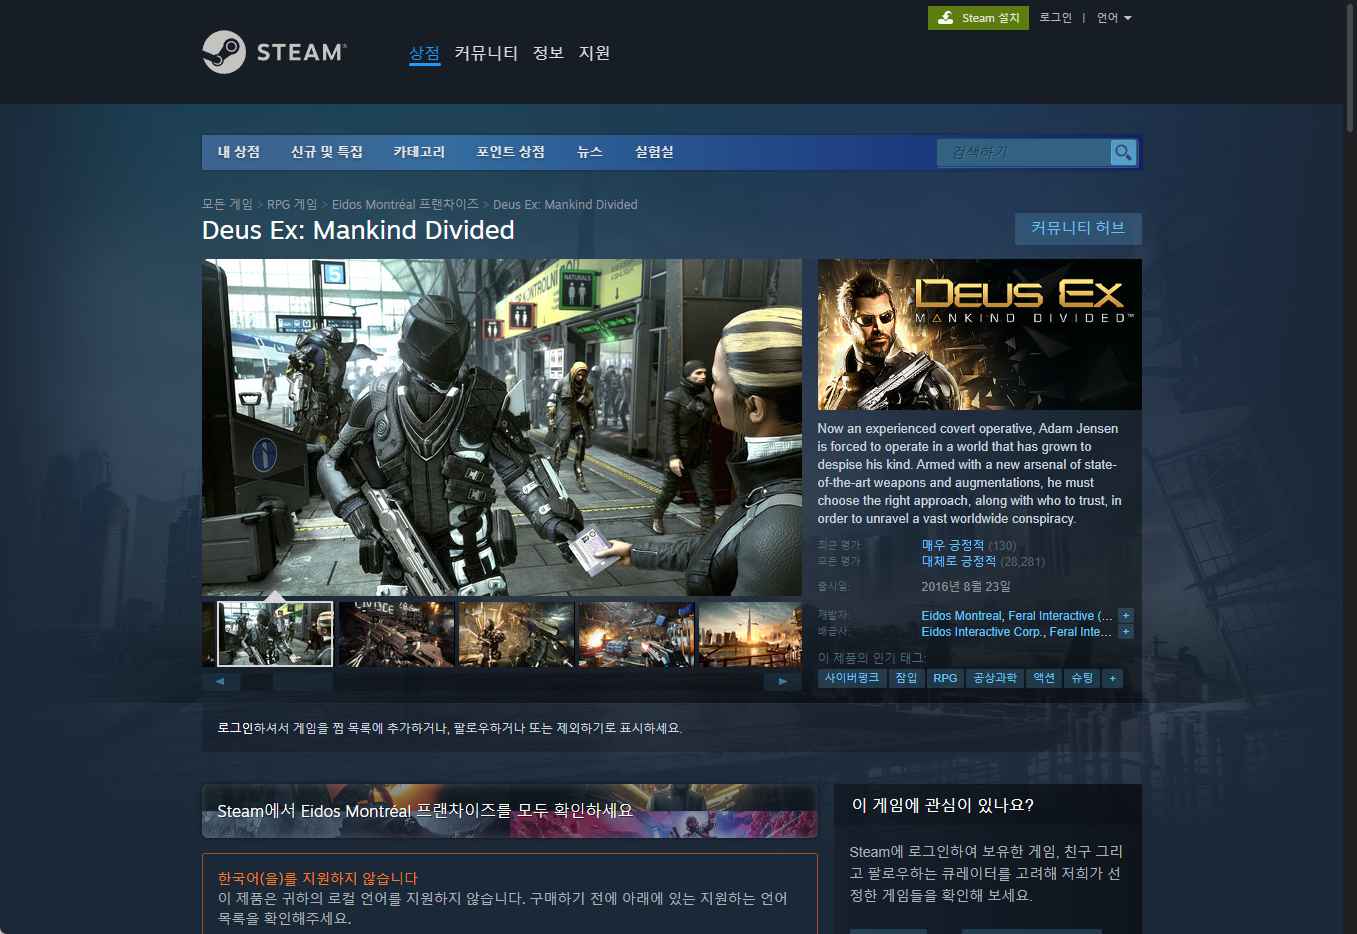The width and height of the screenshot is (1357, 934).
Task: Select the first screenshot thumbnail
Action: [x=275, y=634]
